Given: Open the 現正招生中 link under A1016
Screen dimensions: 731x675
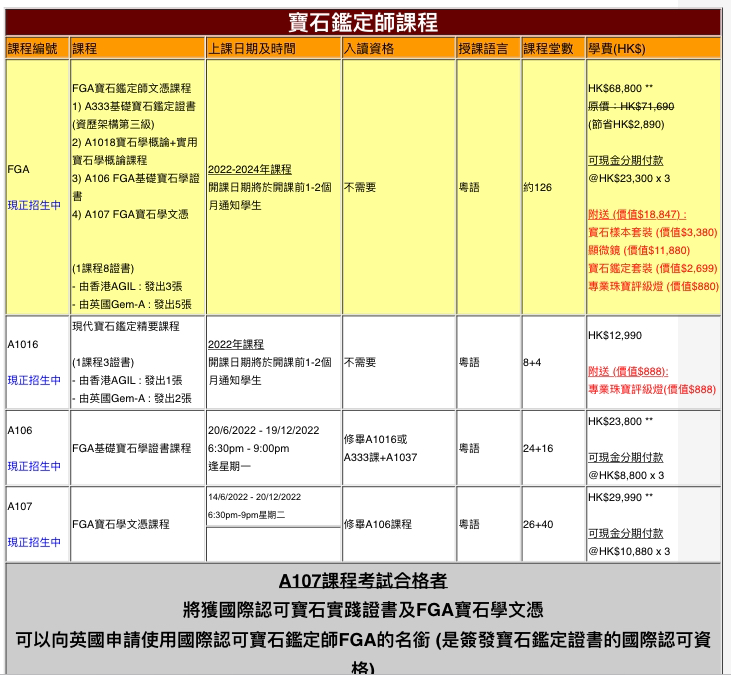Looking at the screenshot, I should (x=34, y=380).
